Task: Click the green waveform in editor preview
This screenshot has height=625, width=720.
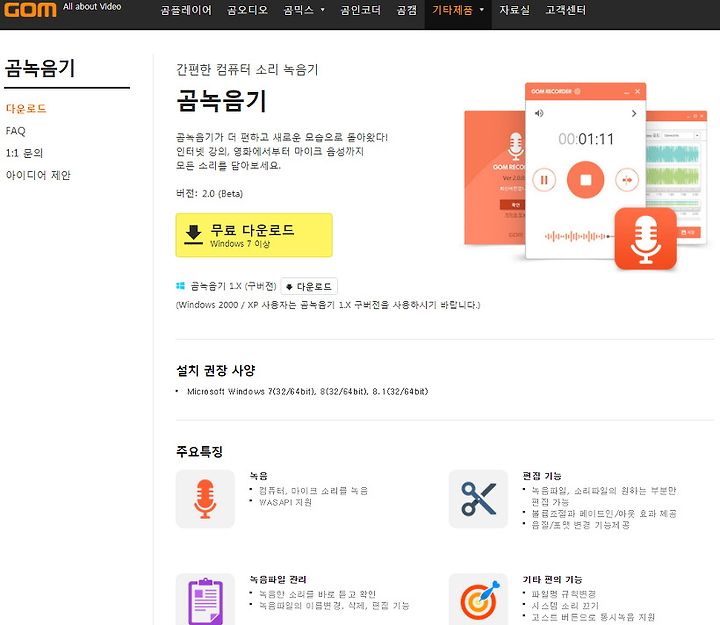Action: [x=672, y=175]
